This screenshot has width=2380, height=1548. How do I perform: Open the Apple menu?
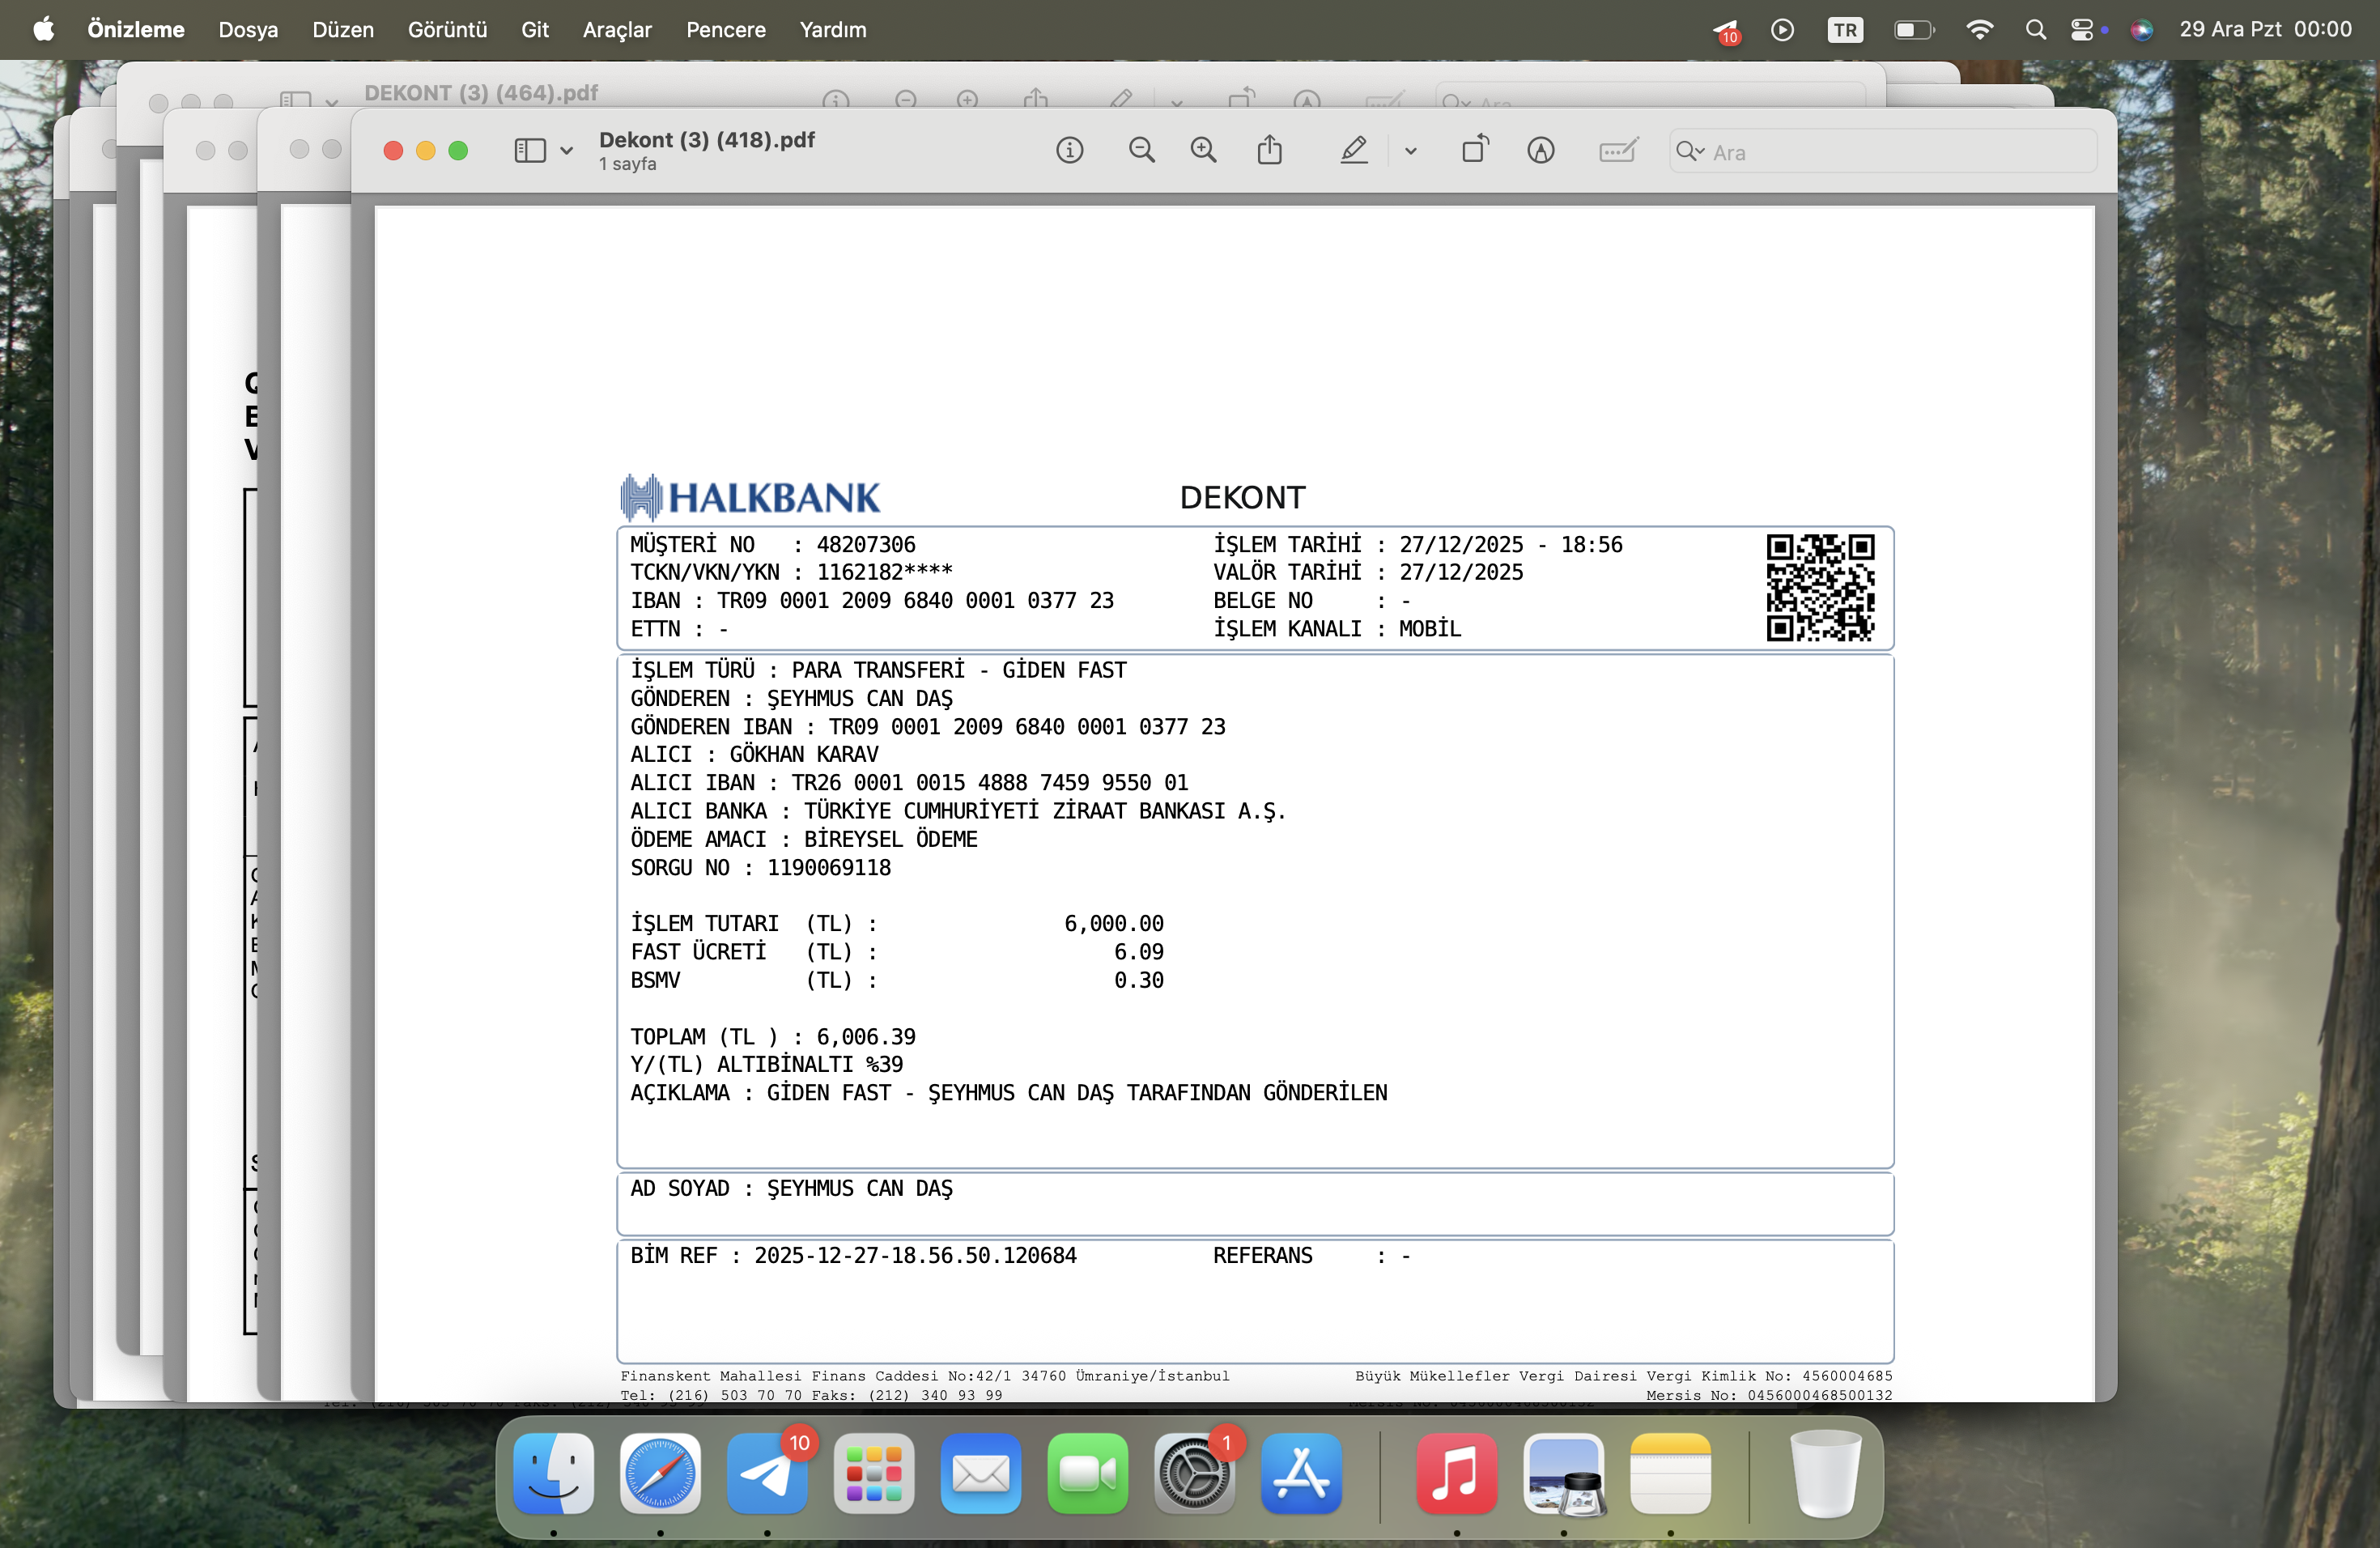point(44,30)
